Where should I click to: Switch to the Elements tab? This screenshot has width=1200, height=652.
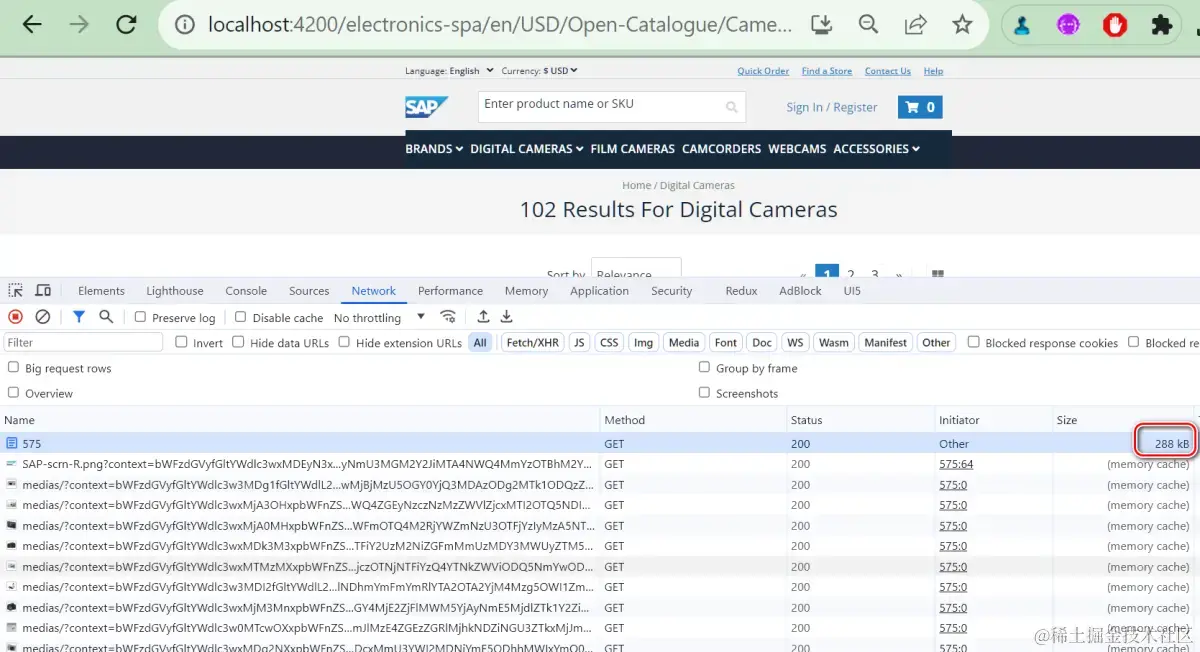coord(101,291)
